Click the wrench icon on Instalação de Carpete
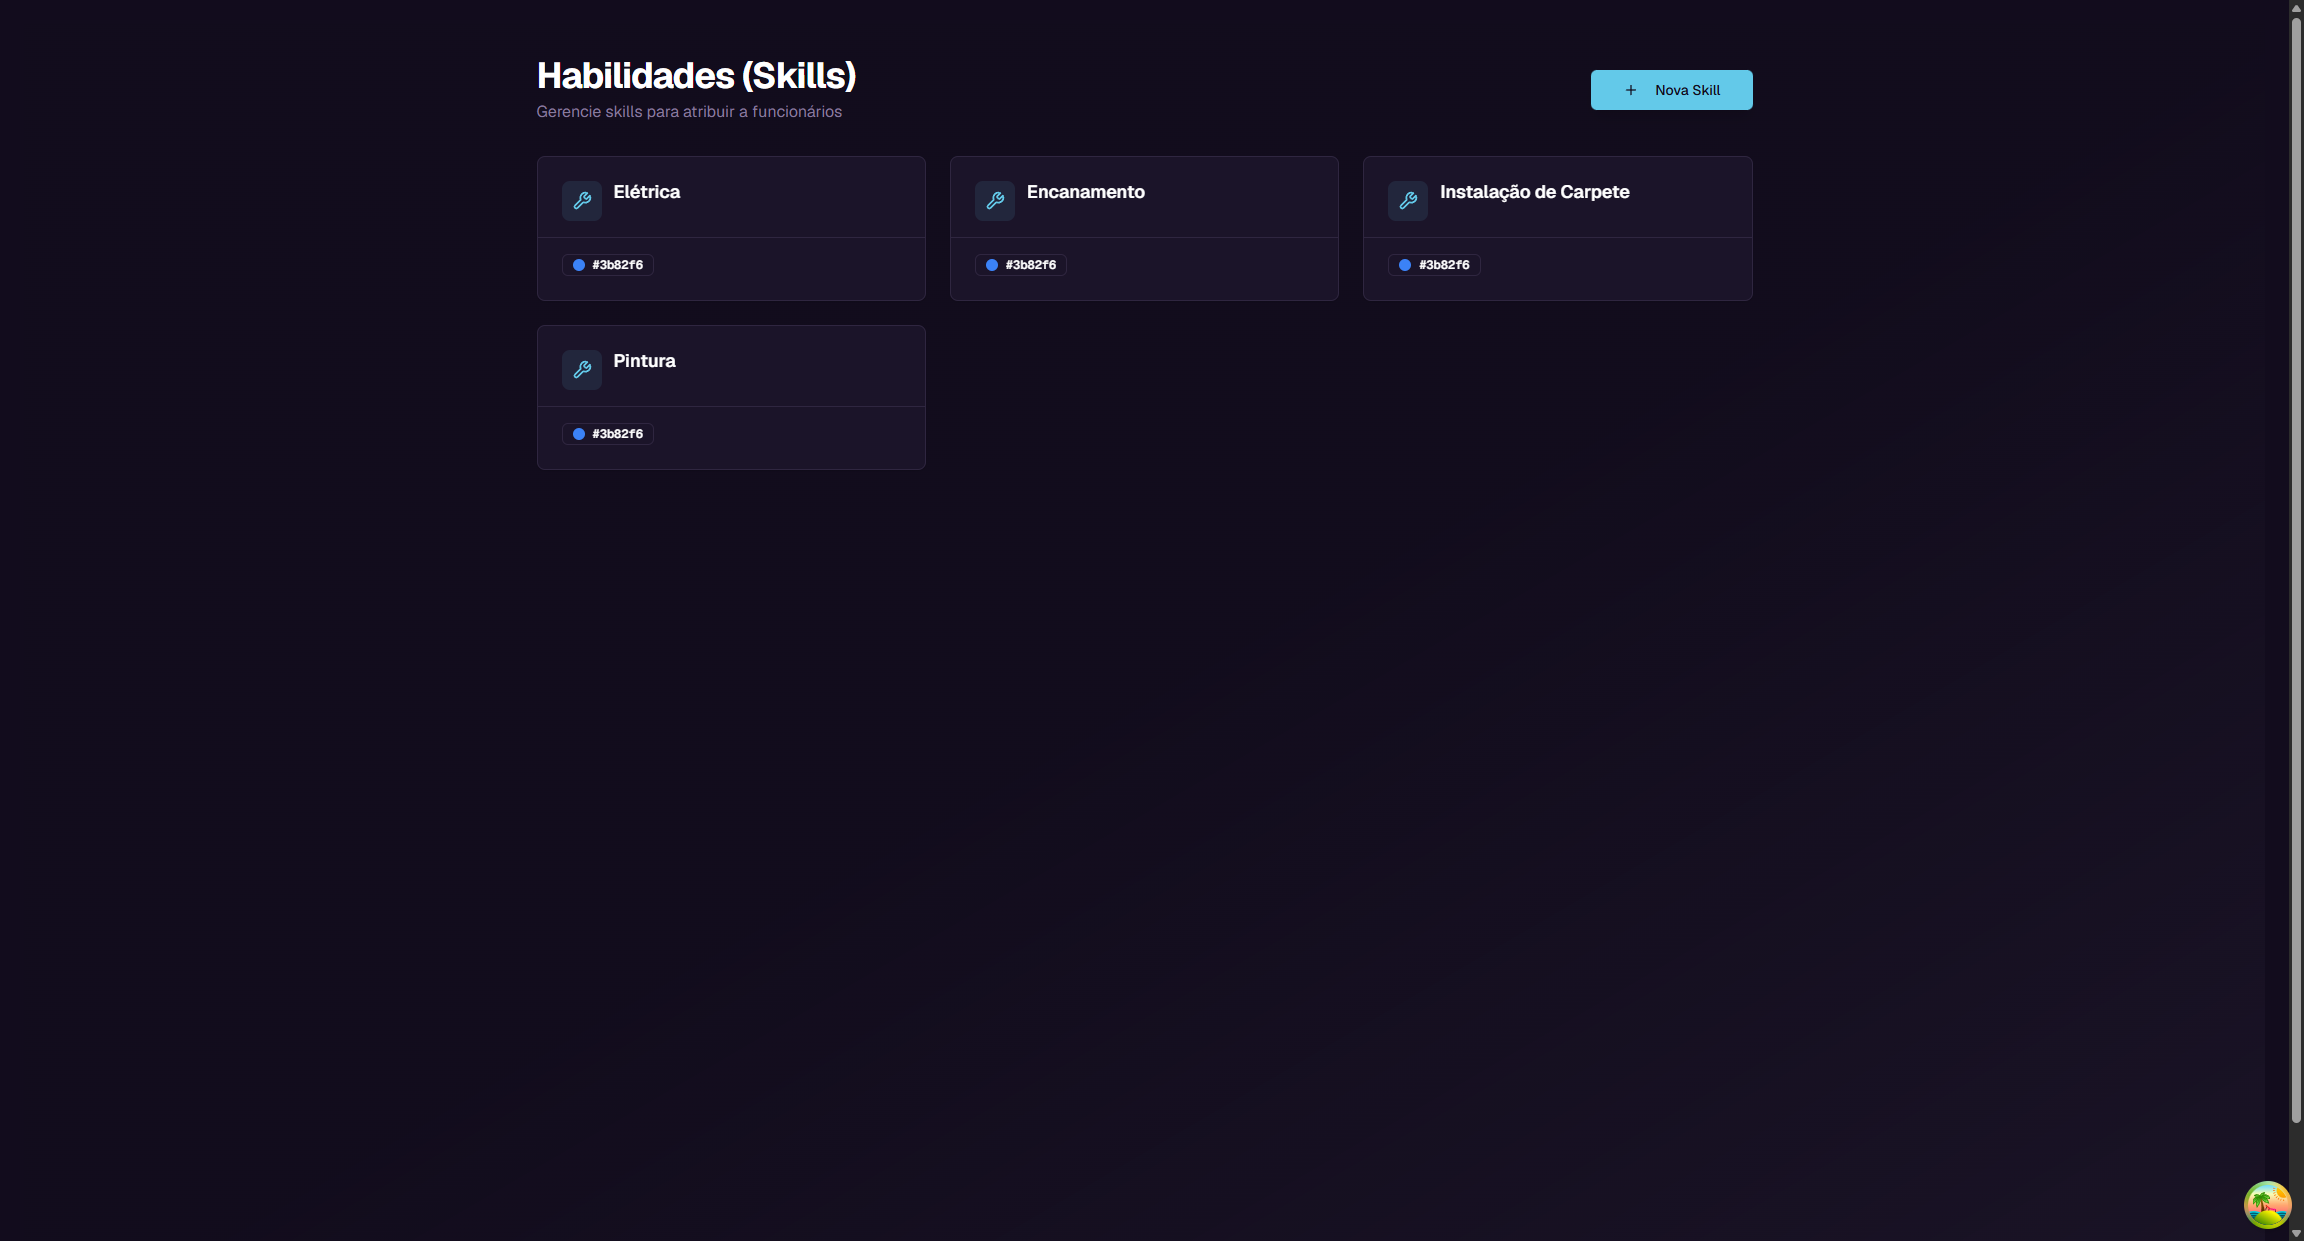The image size is (2304, 1241). click(1407, 200)
